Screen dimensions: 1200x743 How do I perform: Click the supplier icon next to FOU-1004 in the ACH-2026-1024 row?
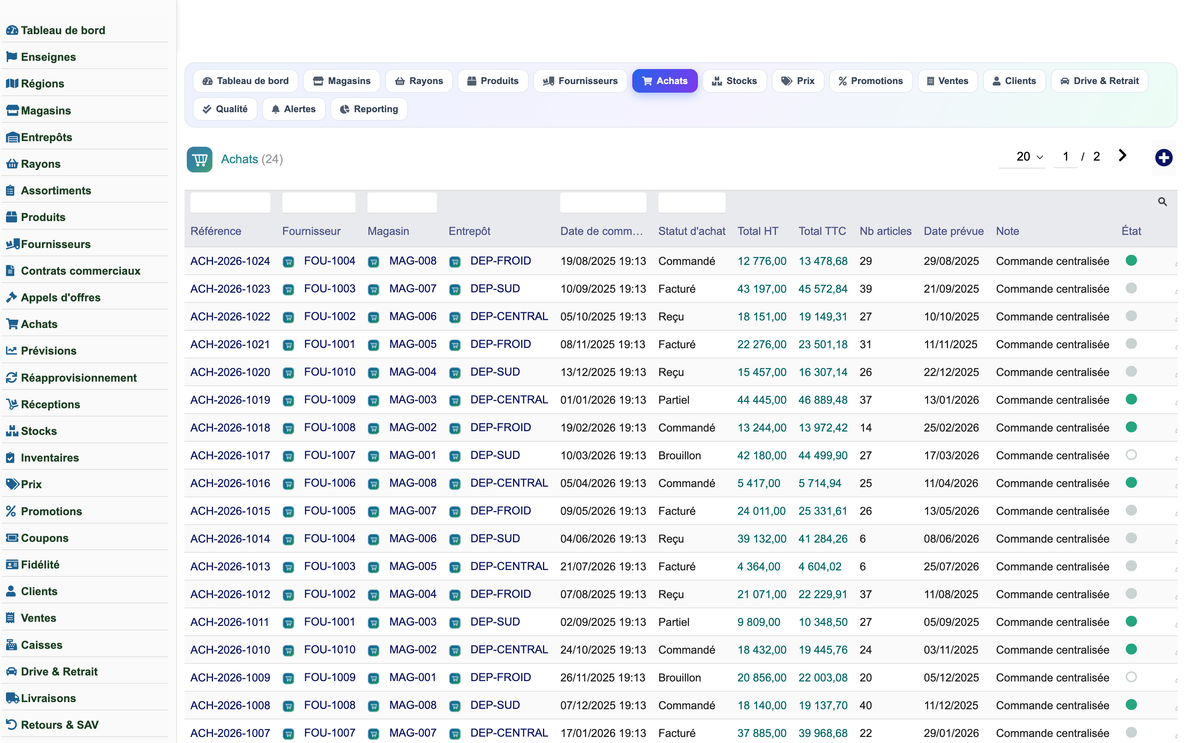288,262
